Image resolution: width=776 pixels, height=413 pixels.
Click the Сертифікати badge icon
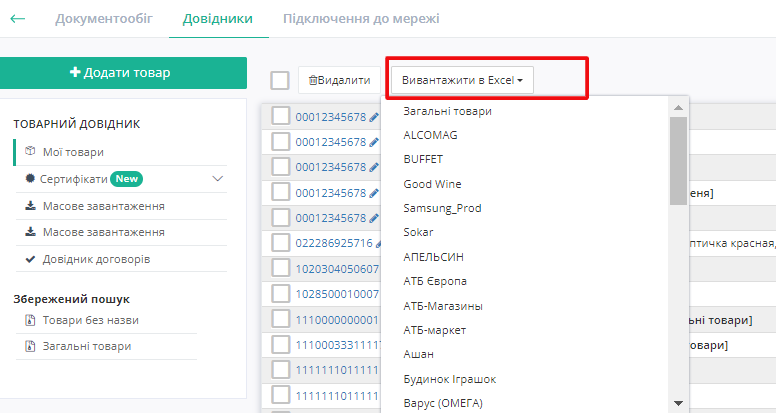[30, 178]
